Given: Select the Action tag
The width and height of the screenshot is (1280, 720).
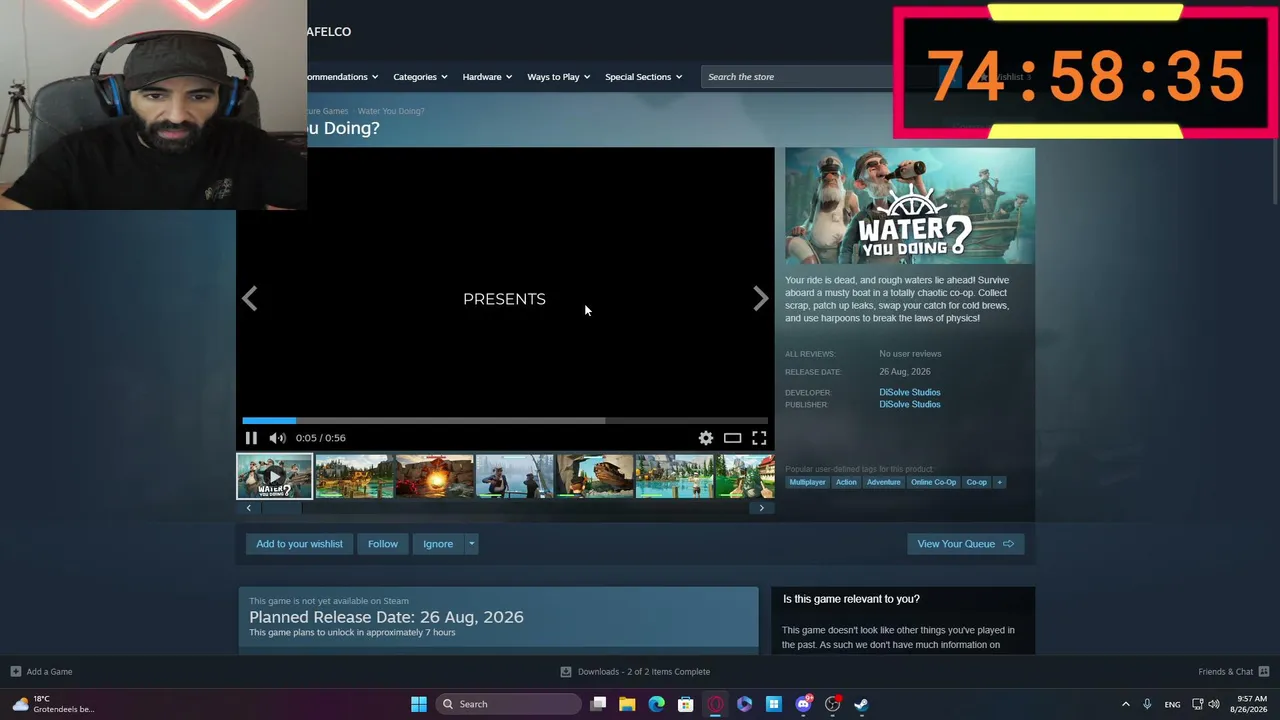Looking at the screenshot, I should click(846, 482).
